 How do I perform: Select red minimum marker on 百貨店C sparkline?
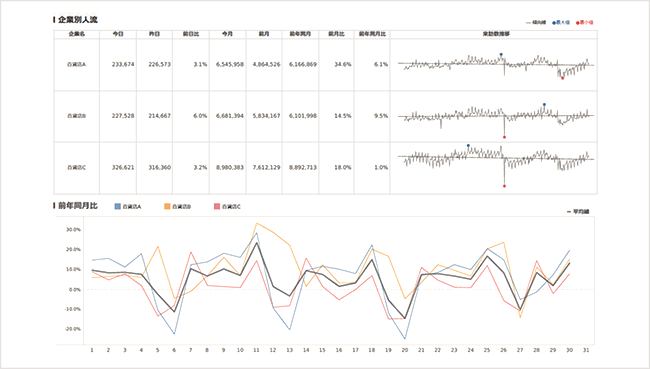(x=504, y=186)
